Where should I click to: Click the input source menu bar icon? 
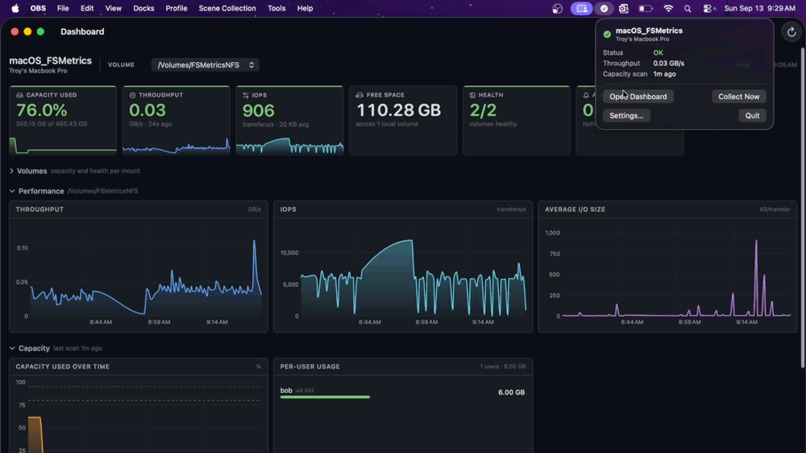(624, 8)
